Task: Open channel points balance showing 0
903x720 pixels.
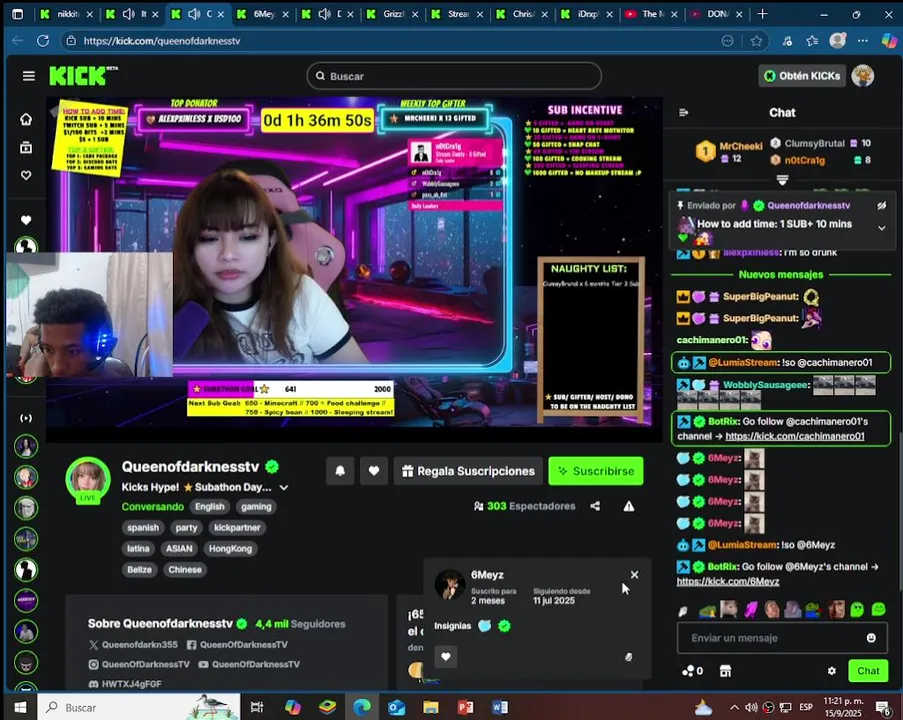Action: click(x=692, y=670)
